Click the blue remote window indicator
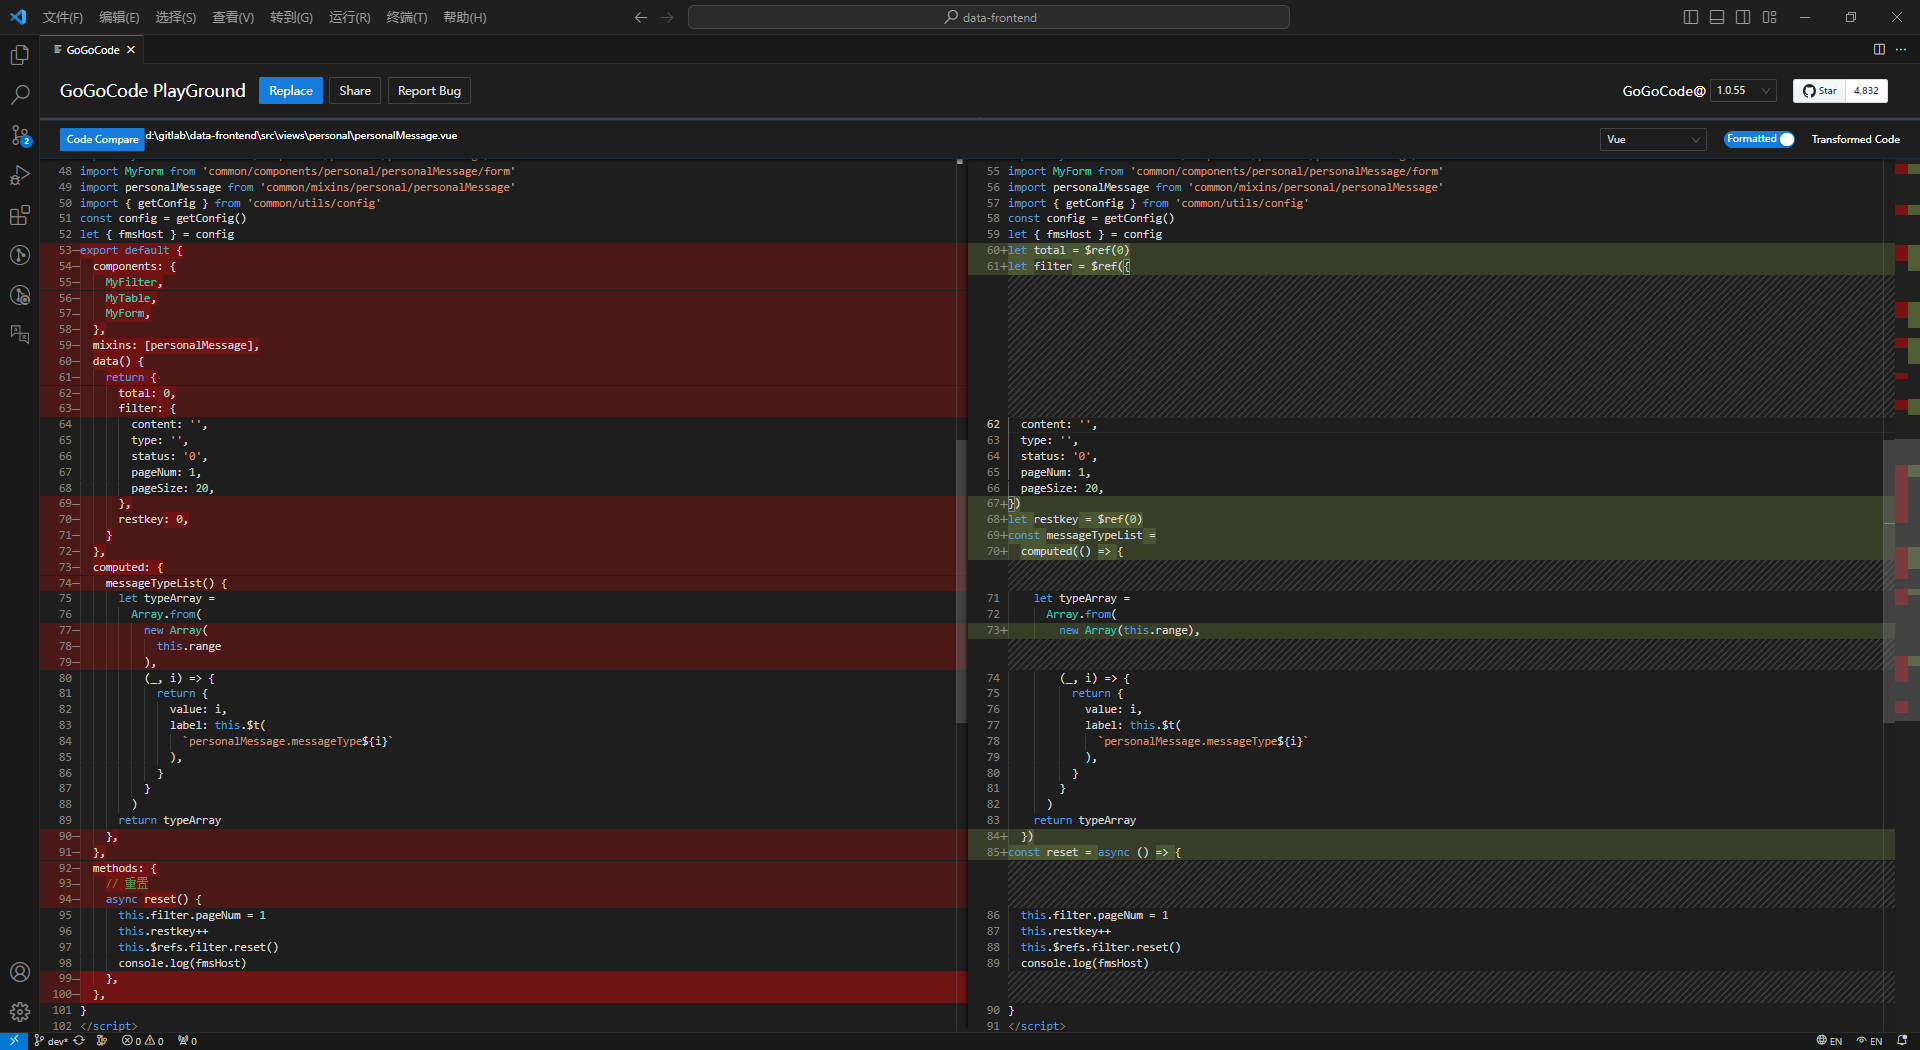Screen dimensions: 1920x1050 click(x=14, y=1041)
